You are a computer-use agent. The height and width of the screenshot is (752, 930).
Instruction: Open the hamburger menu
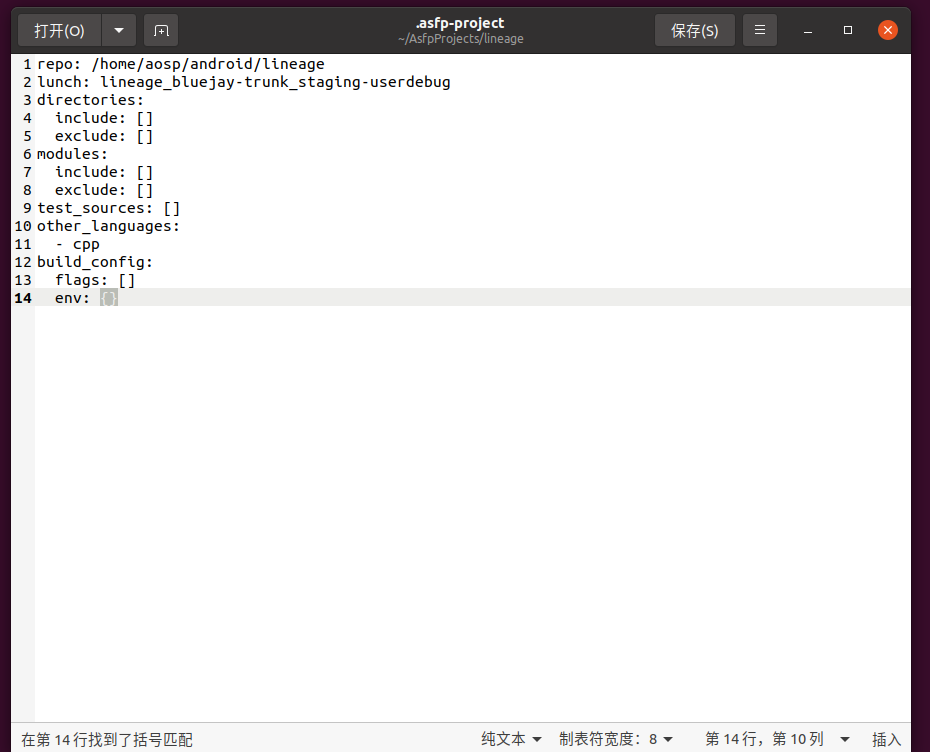tap(759, 30)
